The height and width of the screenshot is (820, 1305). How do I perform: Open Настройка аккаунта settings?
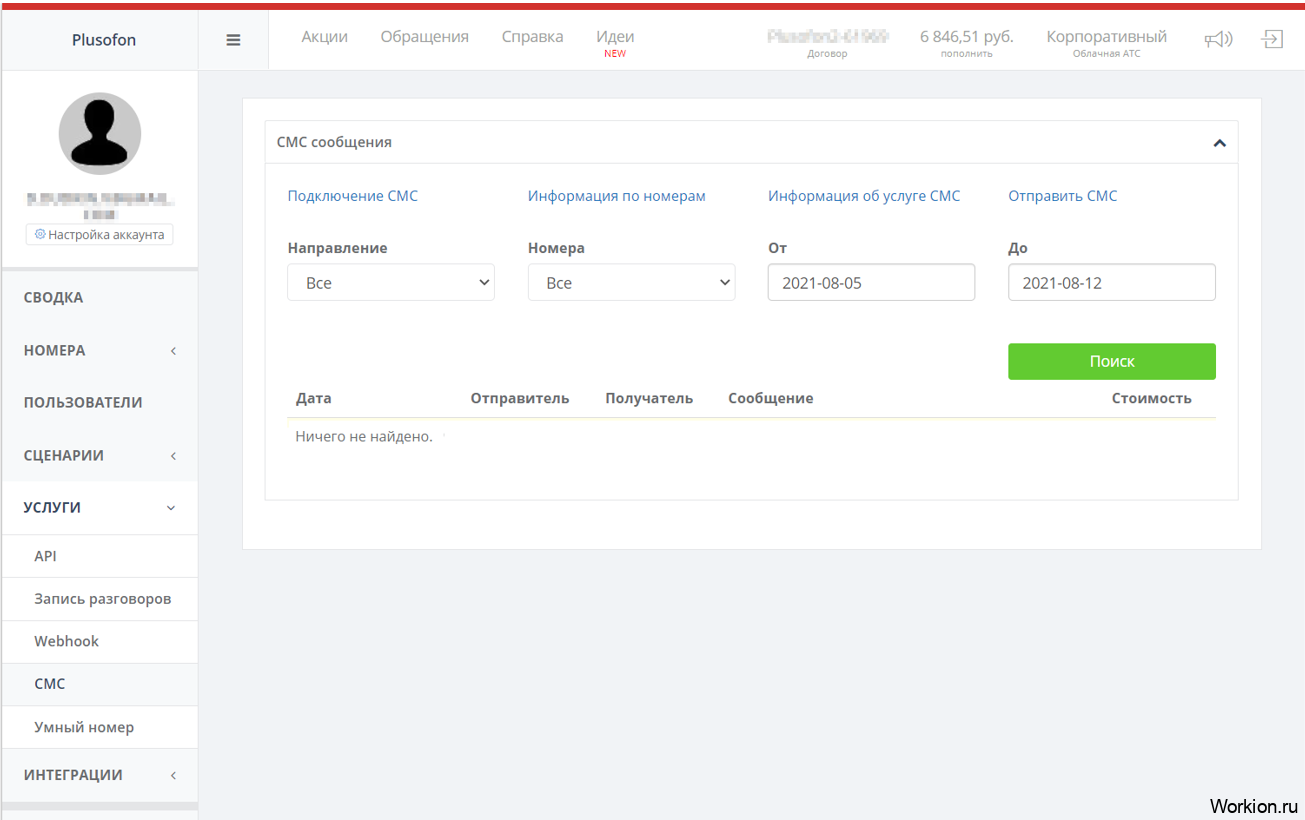tap(99, 234)
